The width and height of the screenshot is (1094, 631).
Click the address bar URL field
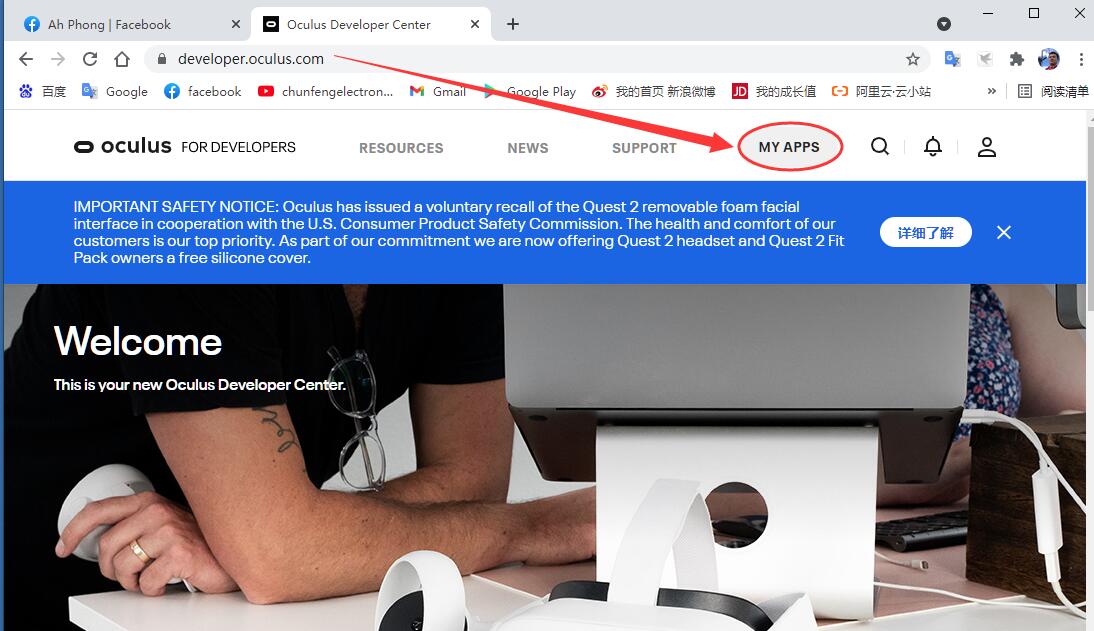tap(537, 59)
